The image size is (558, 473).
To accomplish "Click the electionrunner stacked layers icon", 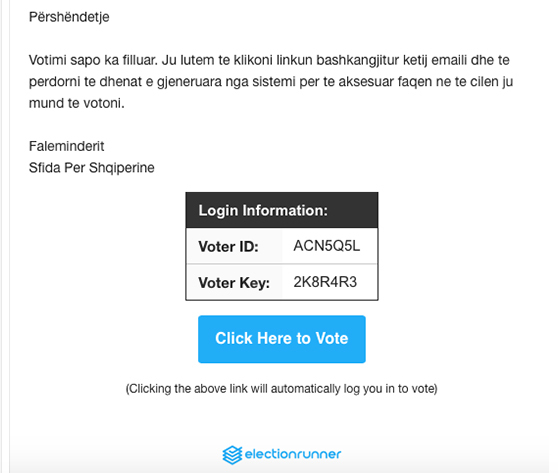I will (232, 455).
